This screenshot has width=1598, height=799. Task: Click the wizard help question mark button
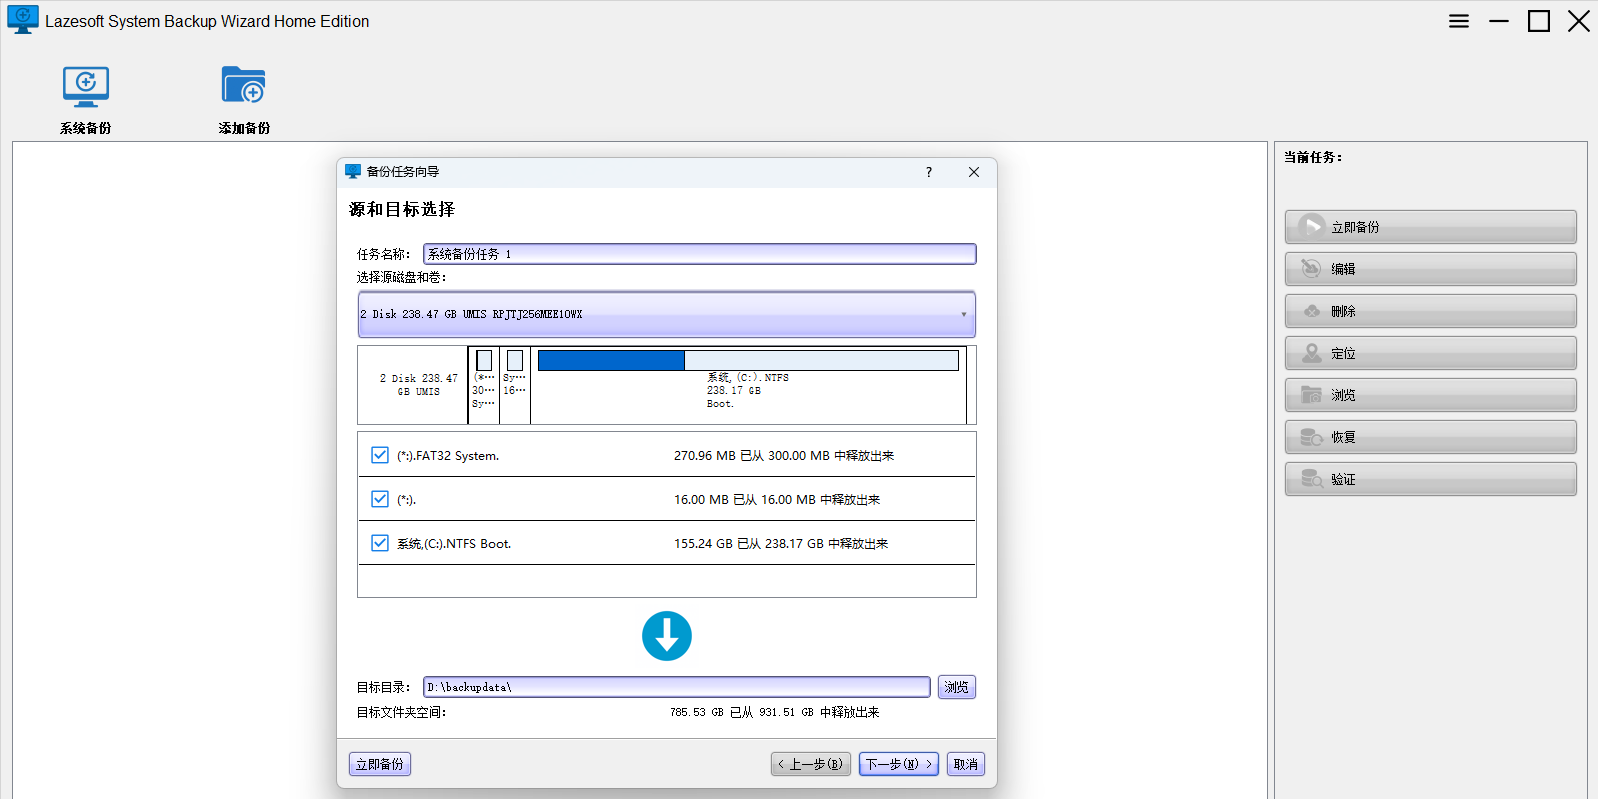(929, 172)
